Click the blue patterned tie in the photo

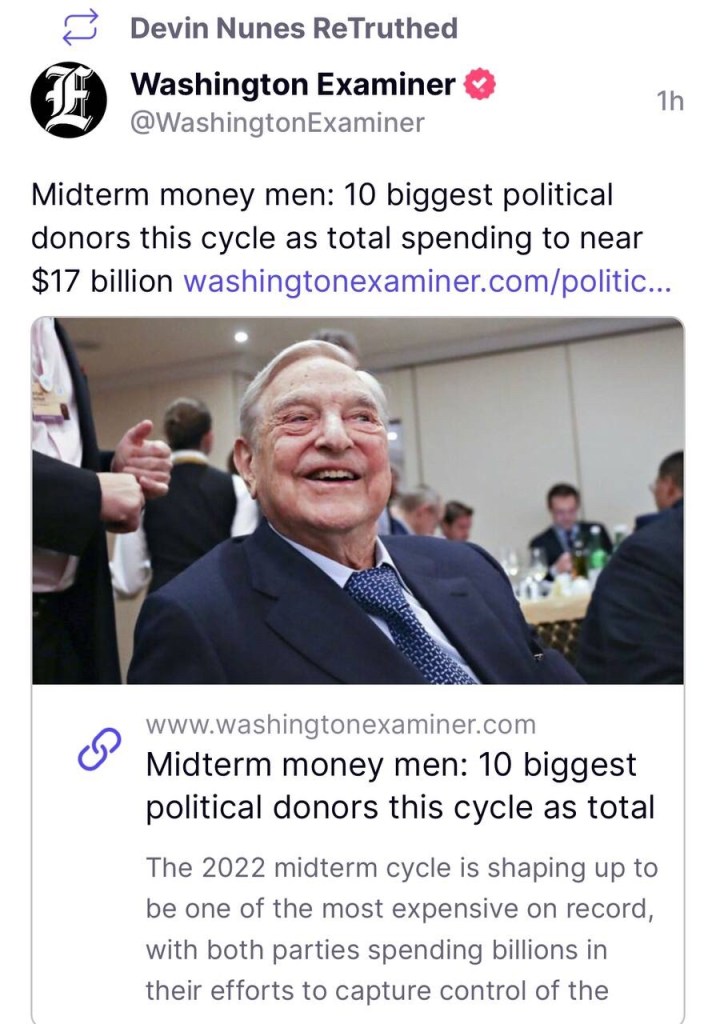(412, 620)
